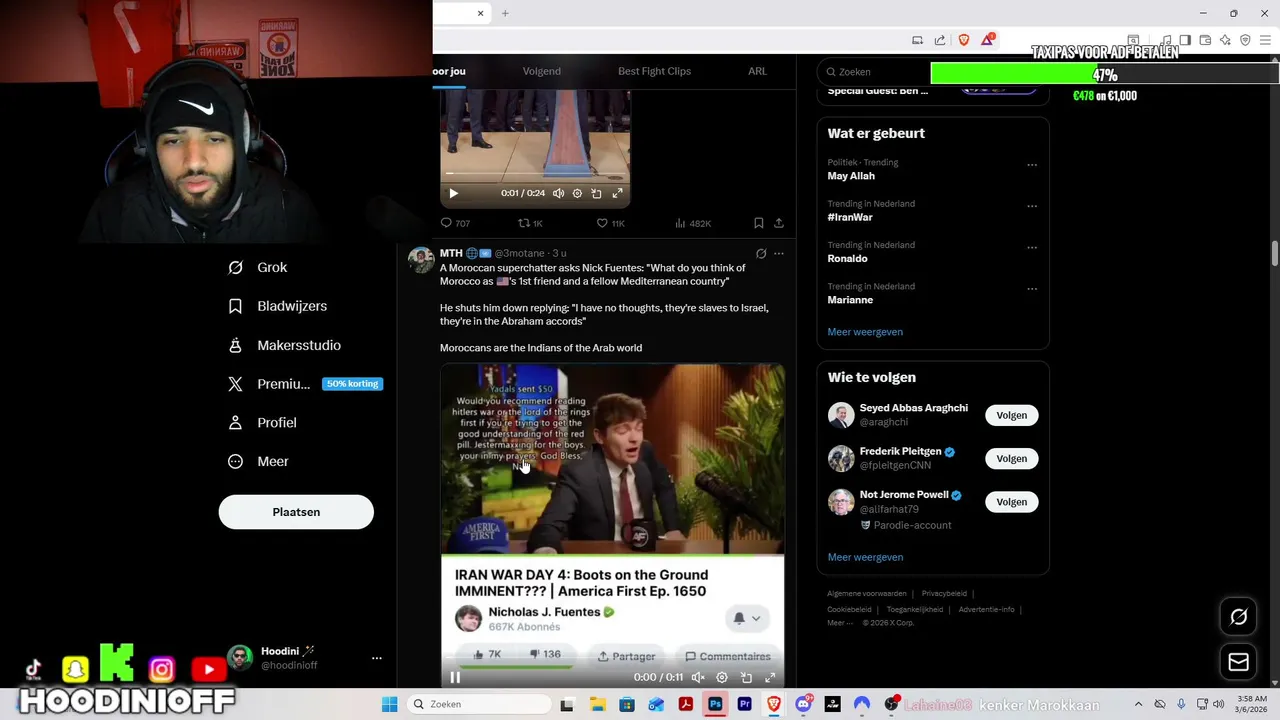Screen dimensions: 1280x720
Task: Open Premiere Pro from the taskbar
Action: 744,704
